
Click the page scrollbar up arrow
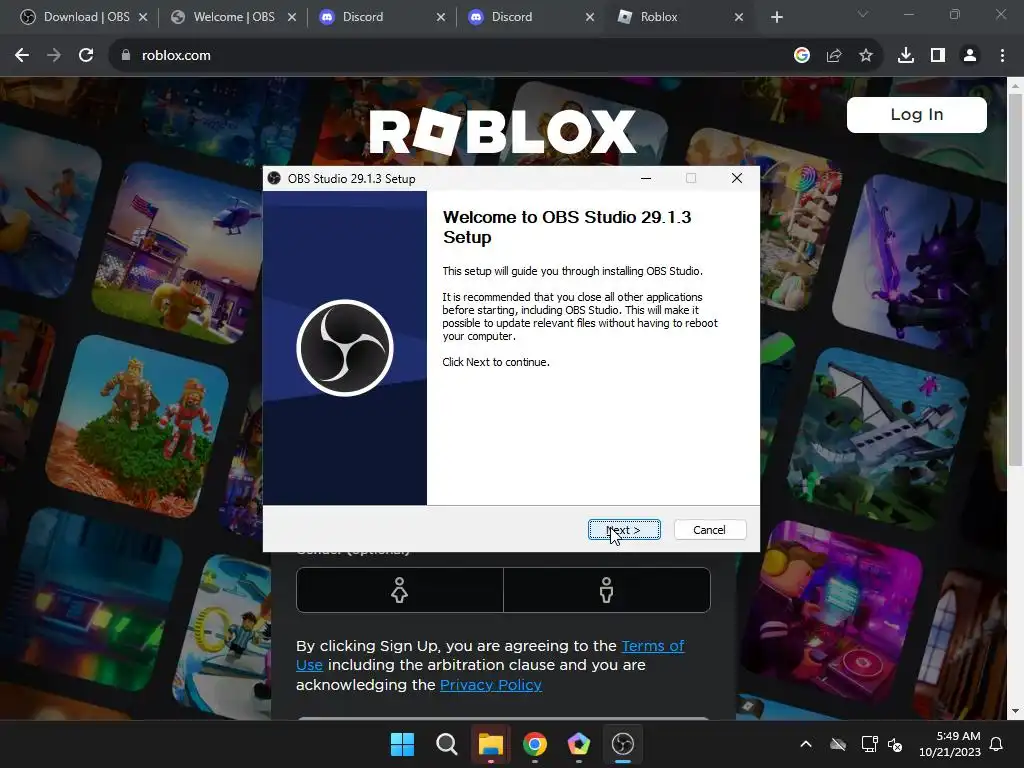[1015, 86]
